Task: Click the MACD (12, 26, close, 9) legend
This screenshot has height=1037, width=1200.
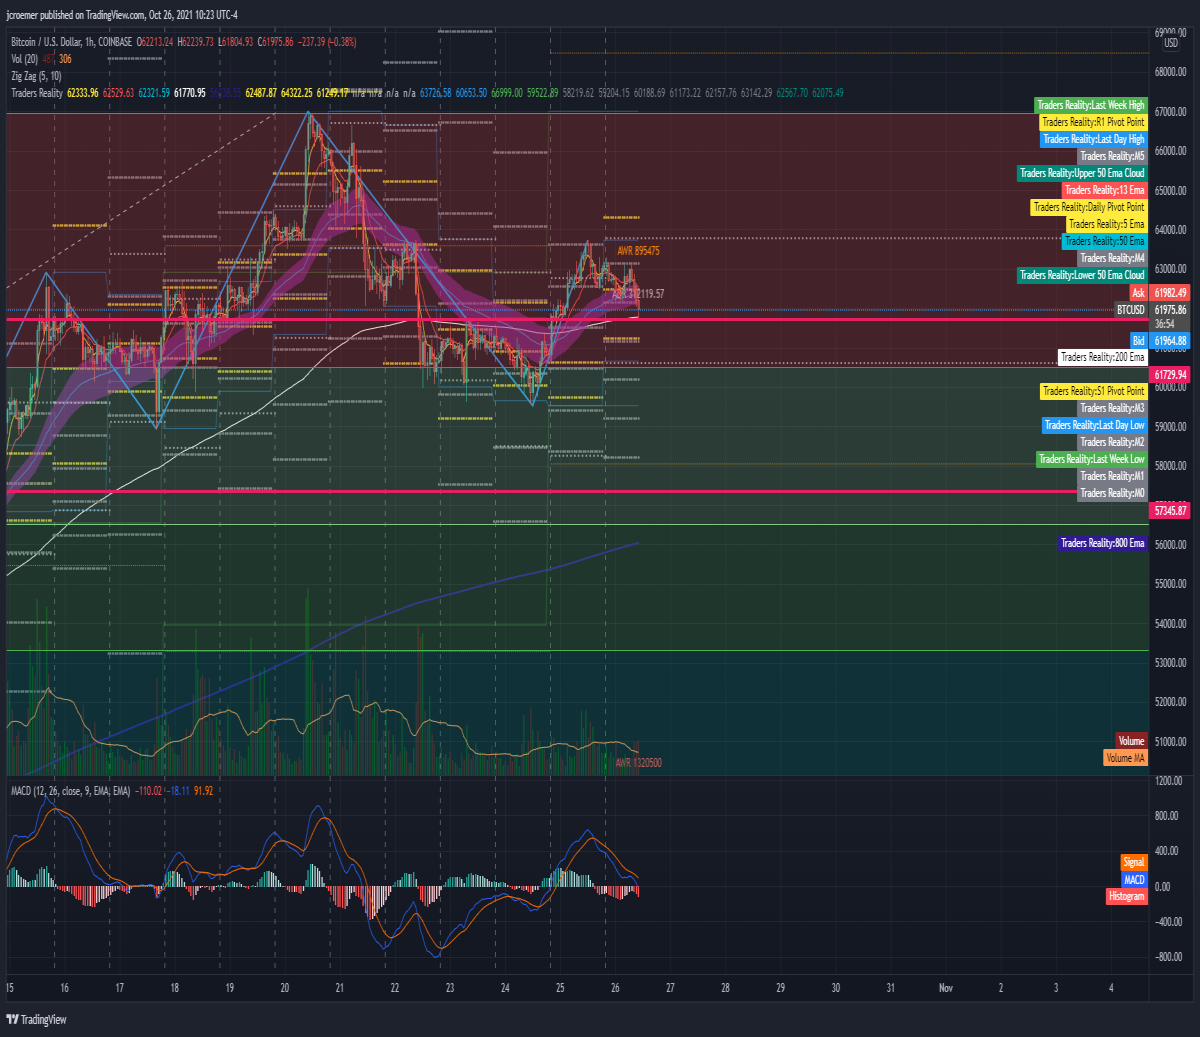Action: pos(70,791)
